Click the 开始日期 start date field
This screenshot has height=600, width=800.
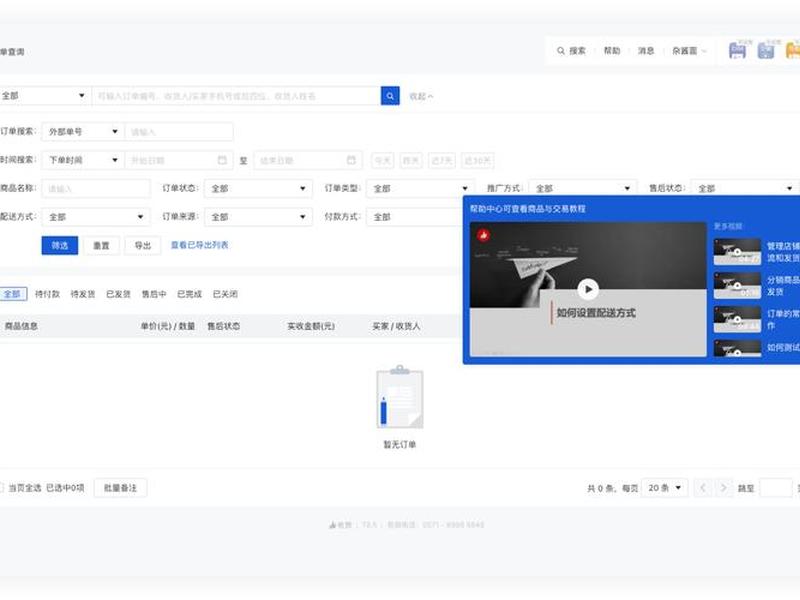pyautogui.click(x=179, y=160)
